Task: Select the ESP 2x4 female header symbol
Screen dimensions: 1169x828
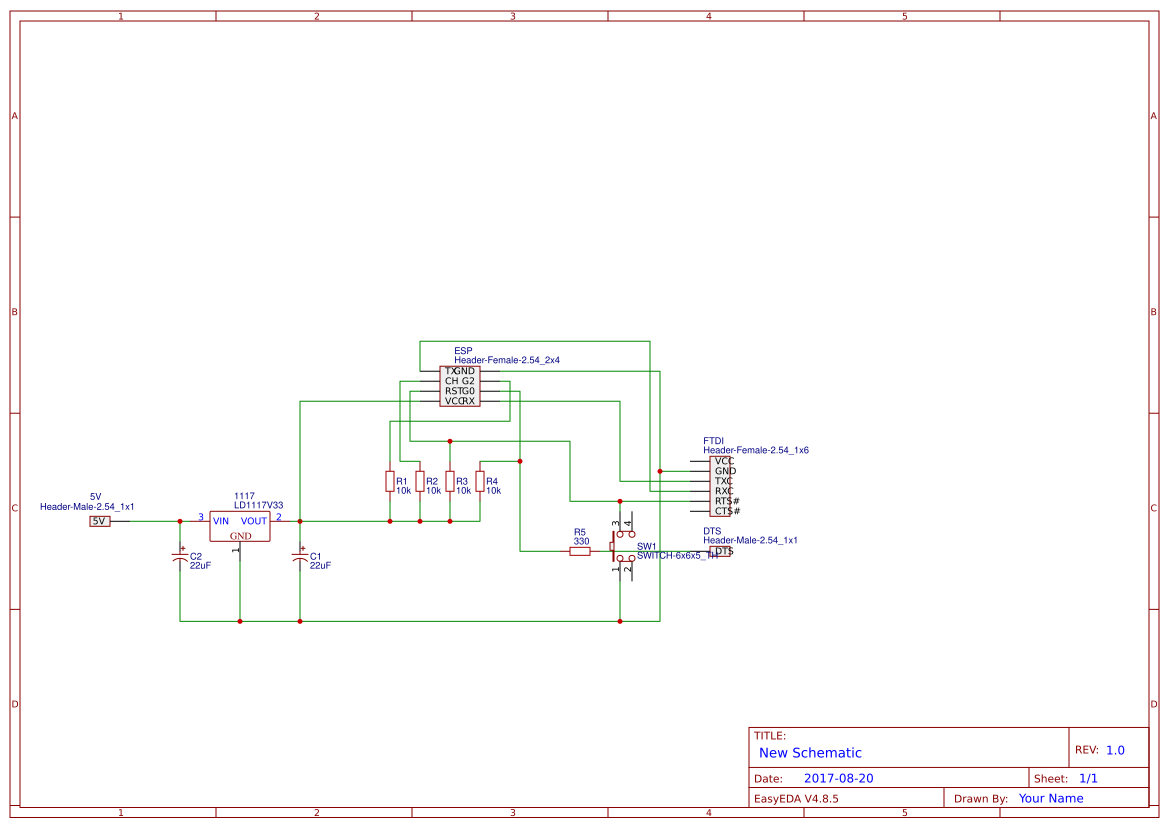Action: 461,386
